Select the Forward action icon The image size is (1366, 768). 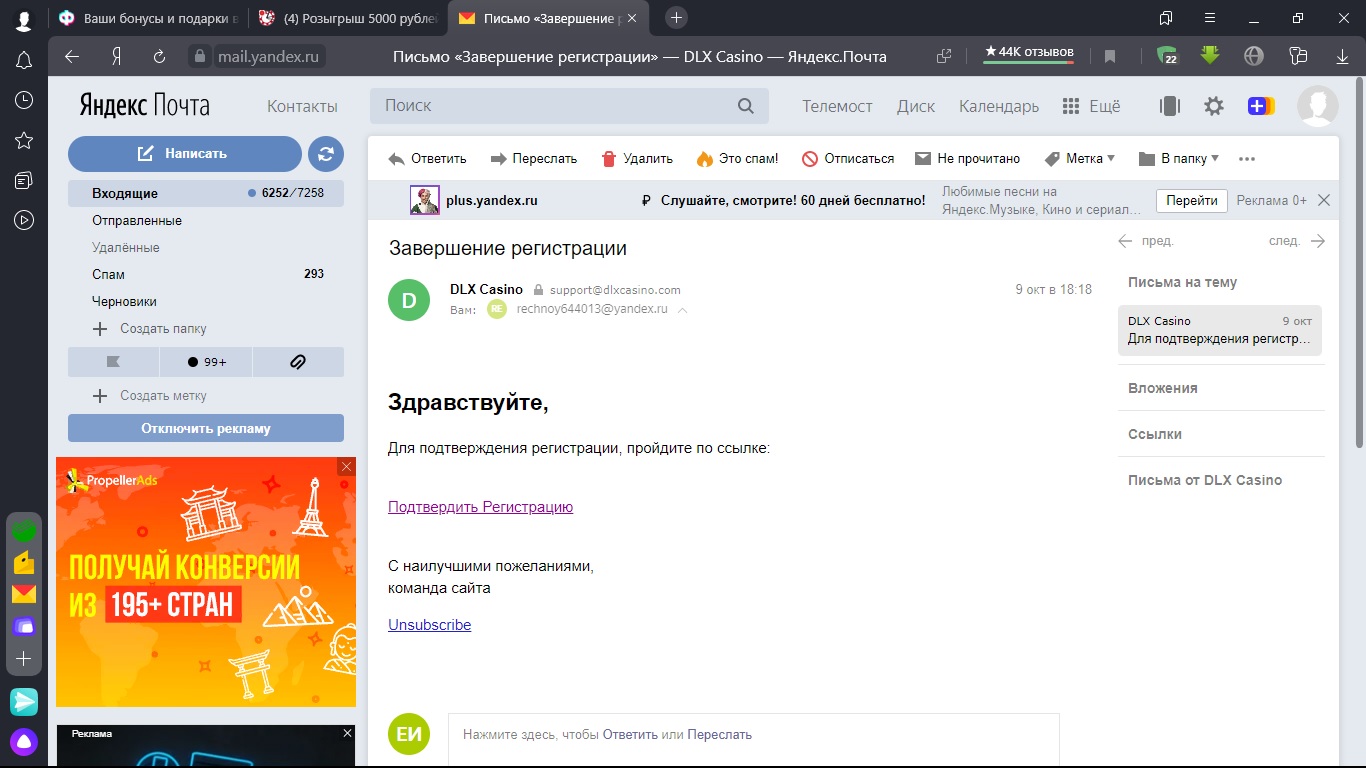[497, 158]
